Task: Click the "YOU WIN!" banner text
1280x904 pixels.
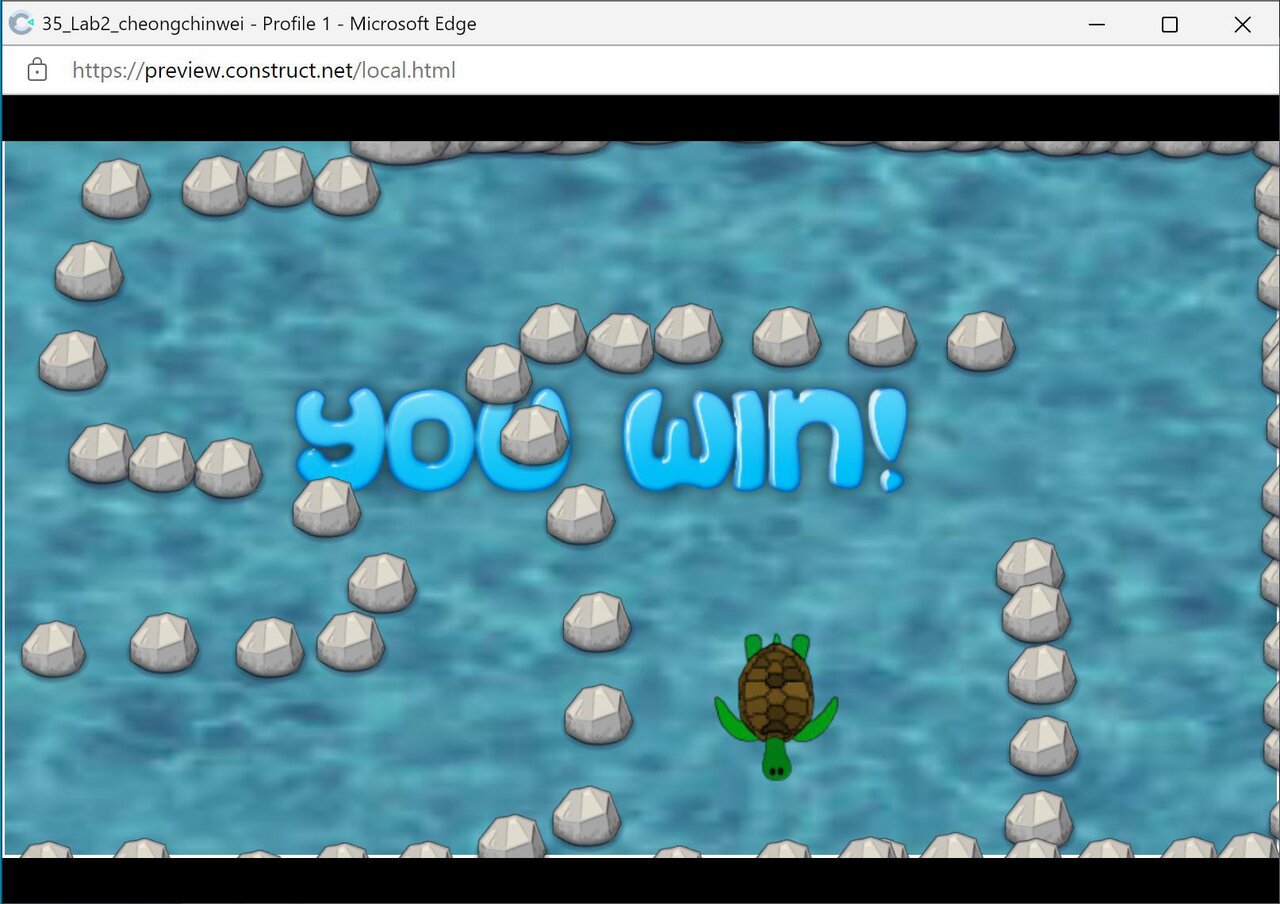Action: [601, 441]
